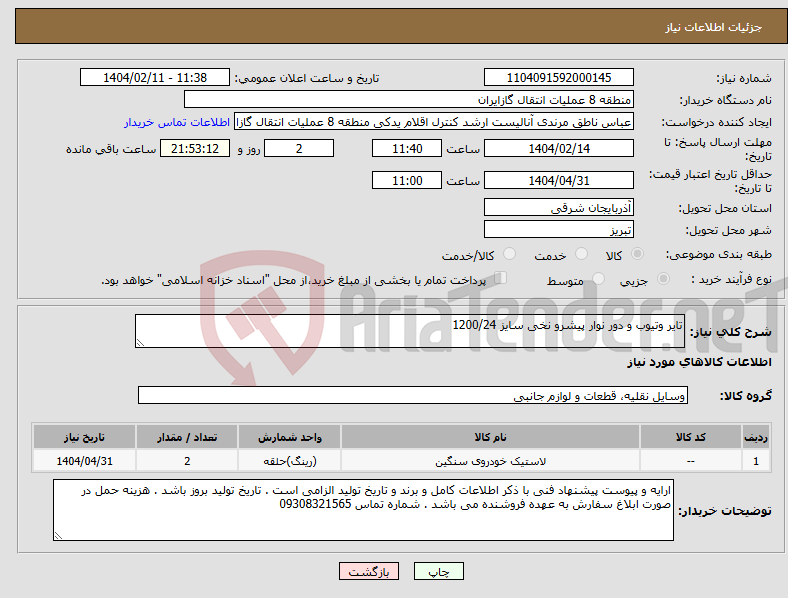Click the remaining time 21:53:12 field
Image resolution: width=788 pixels, height=598 pixels.
click(x=195, y=149)
